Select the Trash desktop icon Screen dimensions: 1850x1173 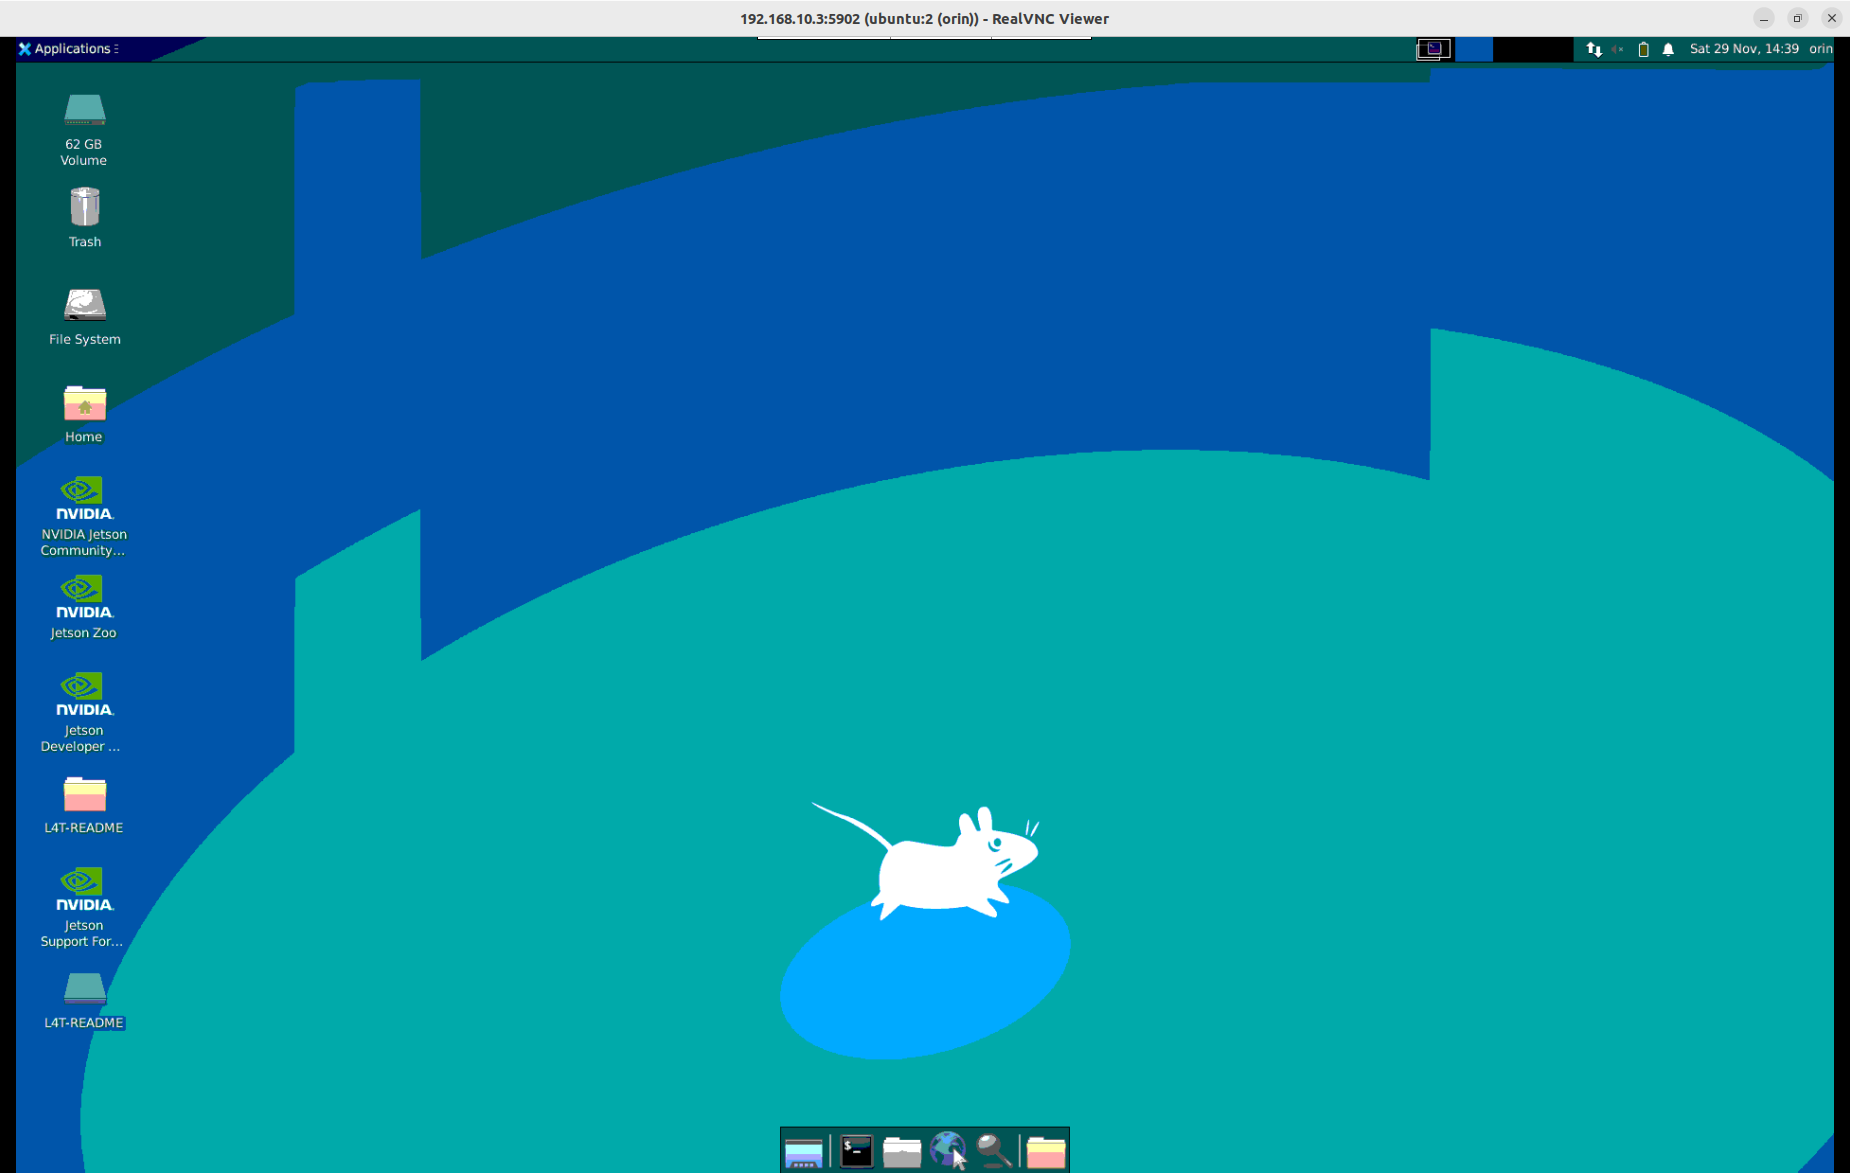tap(84, 208)
